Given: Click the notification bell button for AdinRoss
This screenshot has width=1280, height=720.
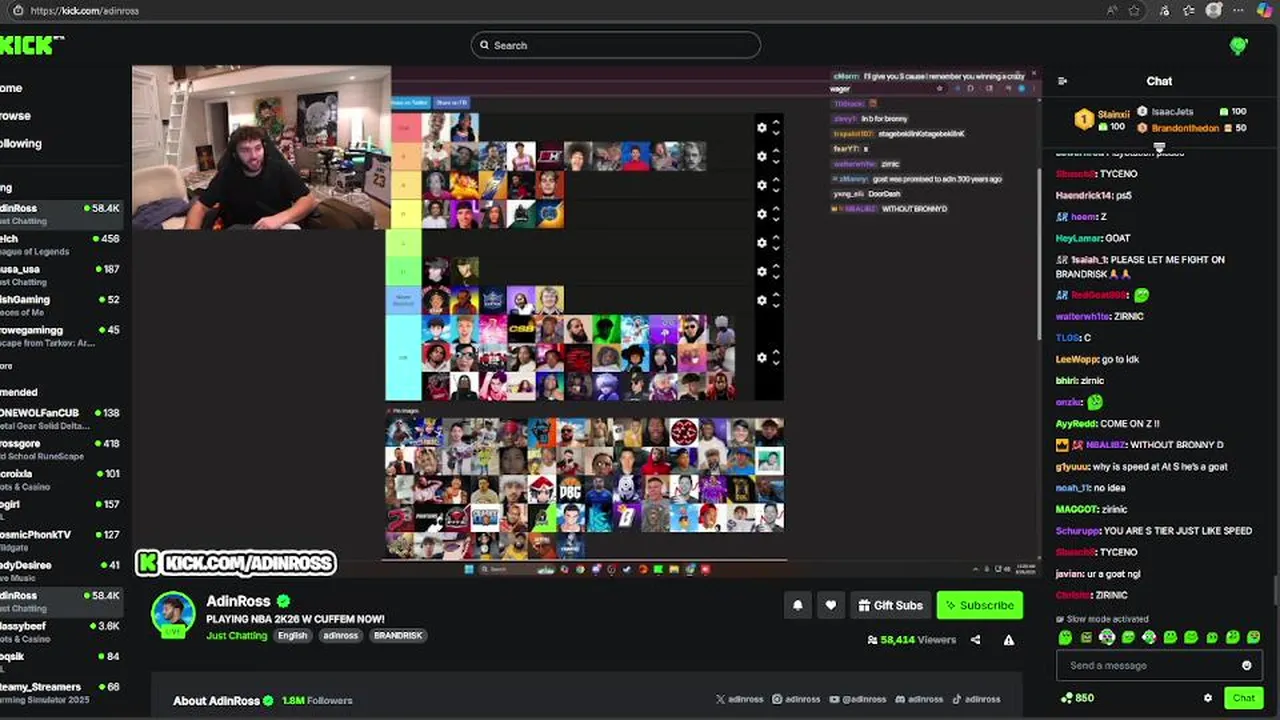Looking at the screenshot, I should [797, 605].
